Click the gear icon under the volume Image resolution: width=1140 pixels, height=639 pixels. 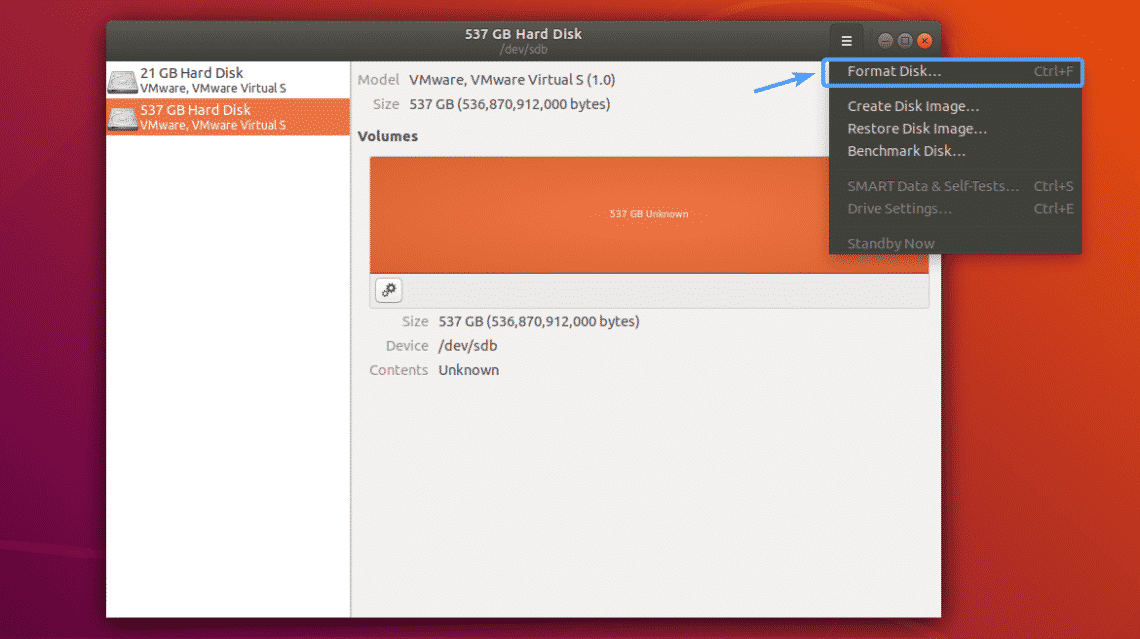(x=389, y=290)
